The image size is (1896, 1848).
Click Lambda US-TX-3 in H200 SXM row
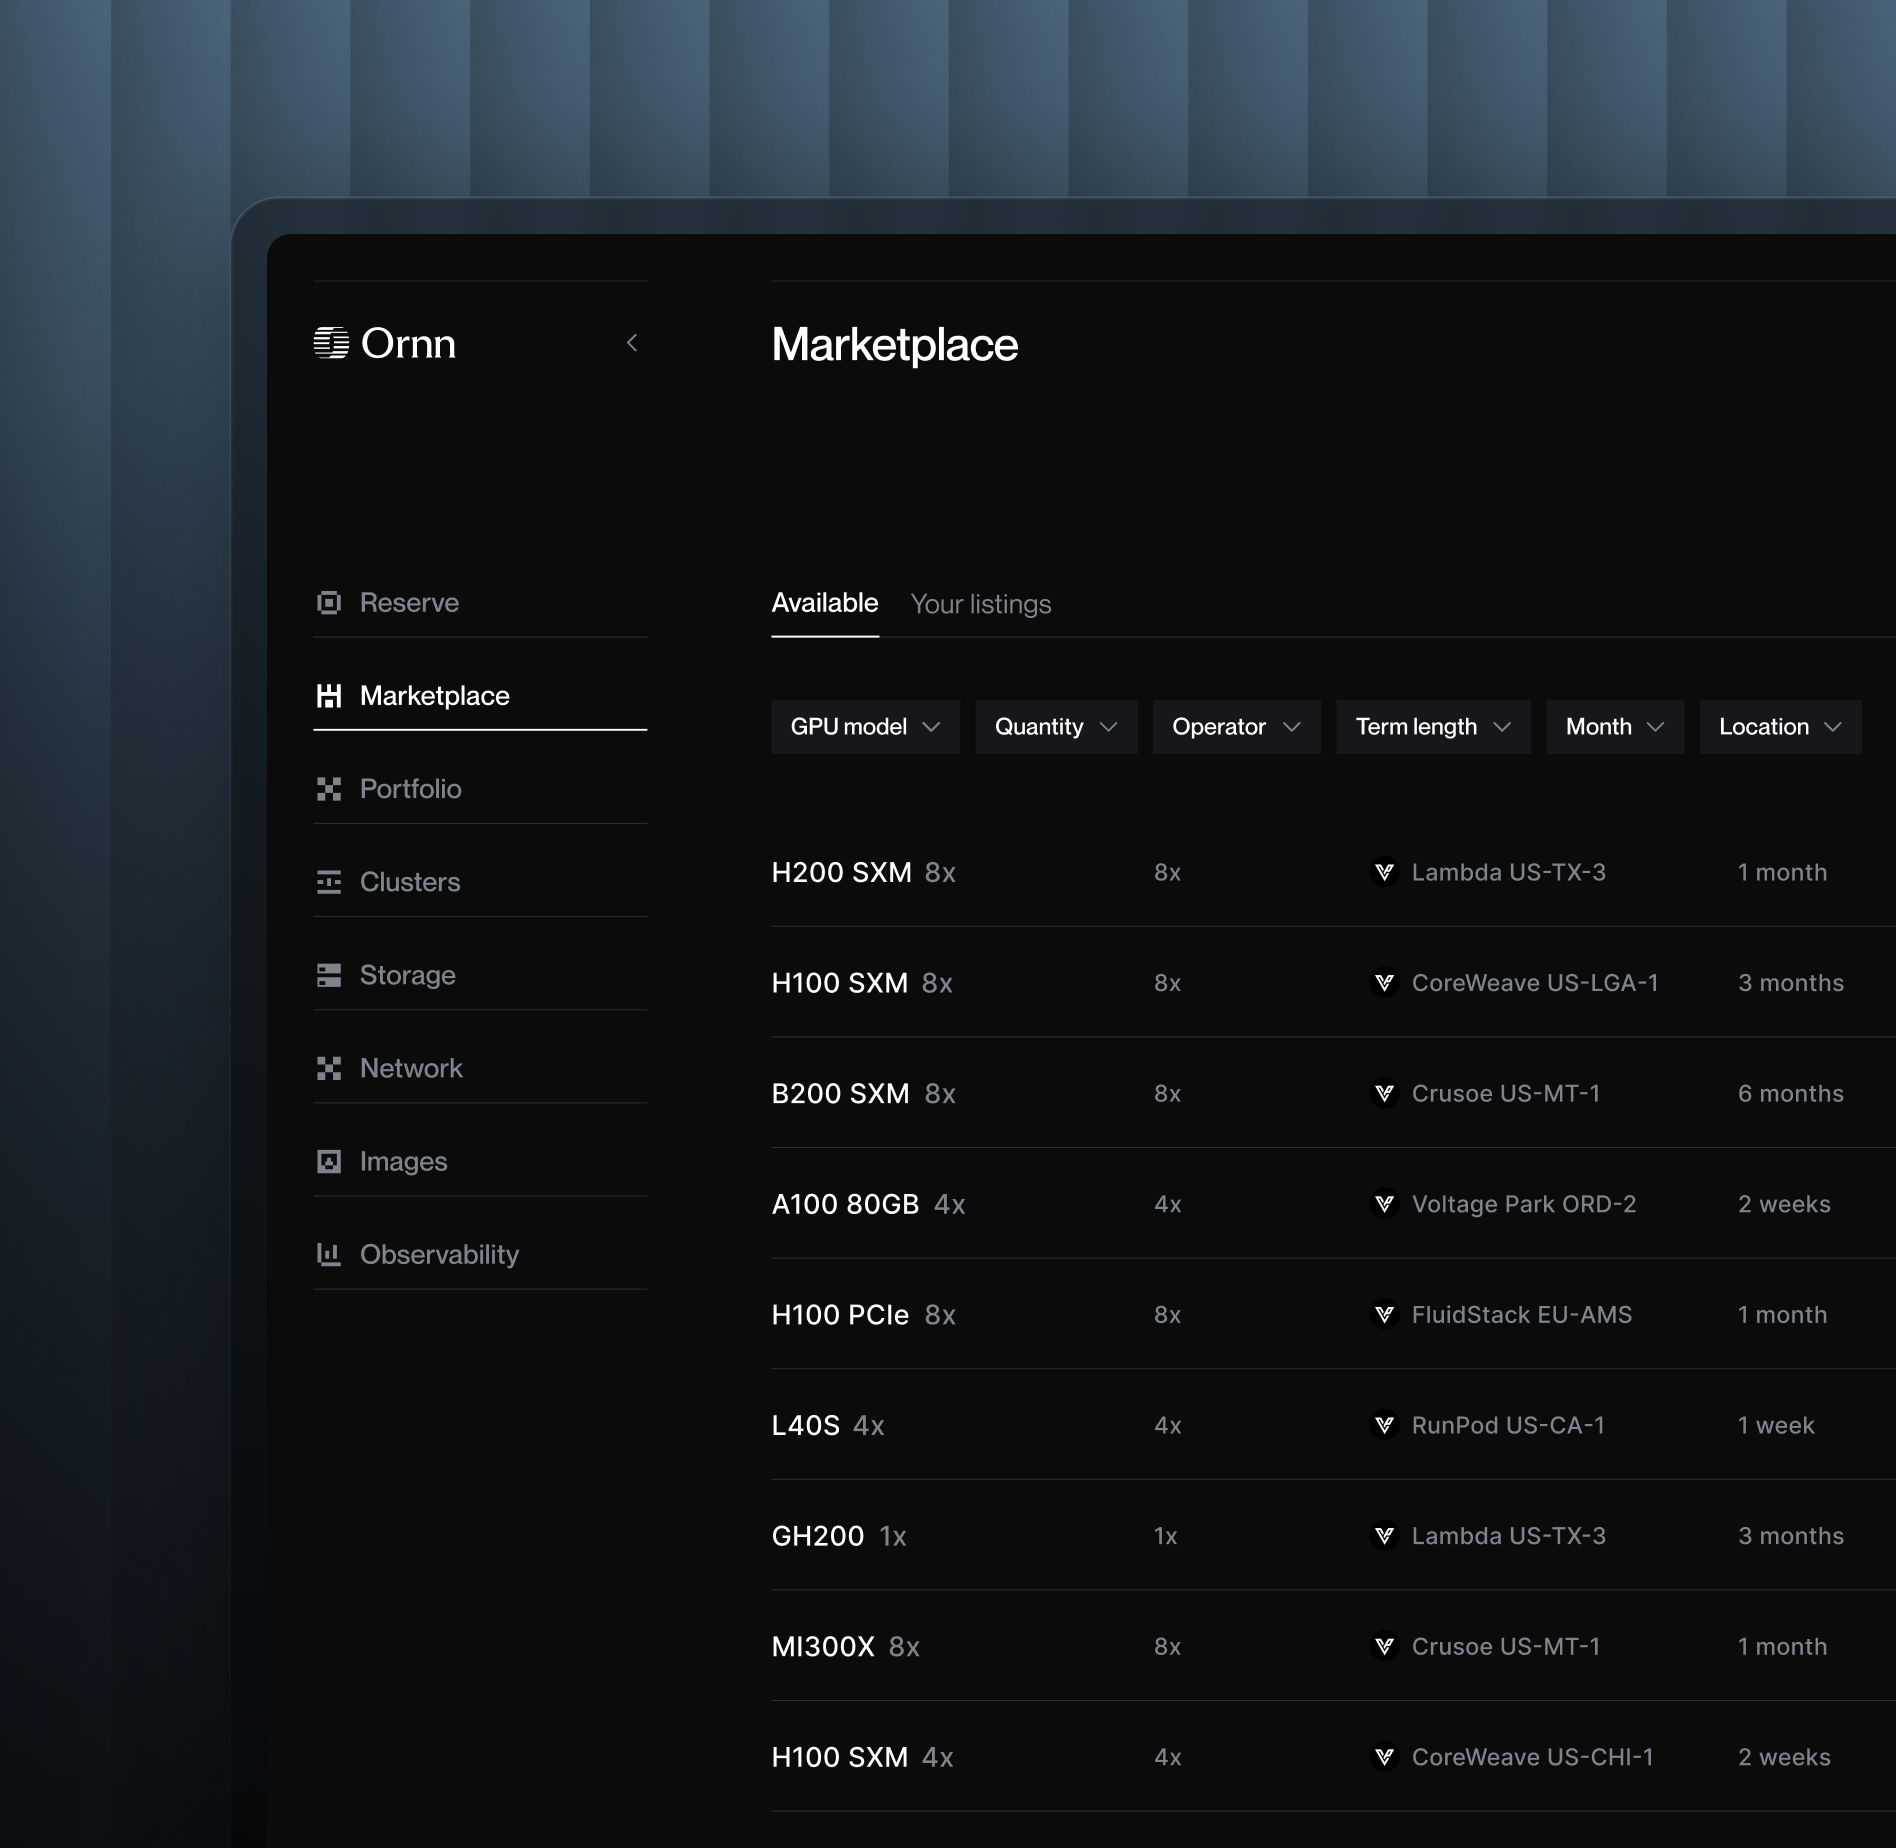[1509, 872]
